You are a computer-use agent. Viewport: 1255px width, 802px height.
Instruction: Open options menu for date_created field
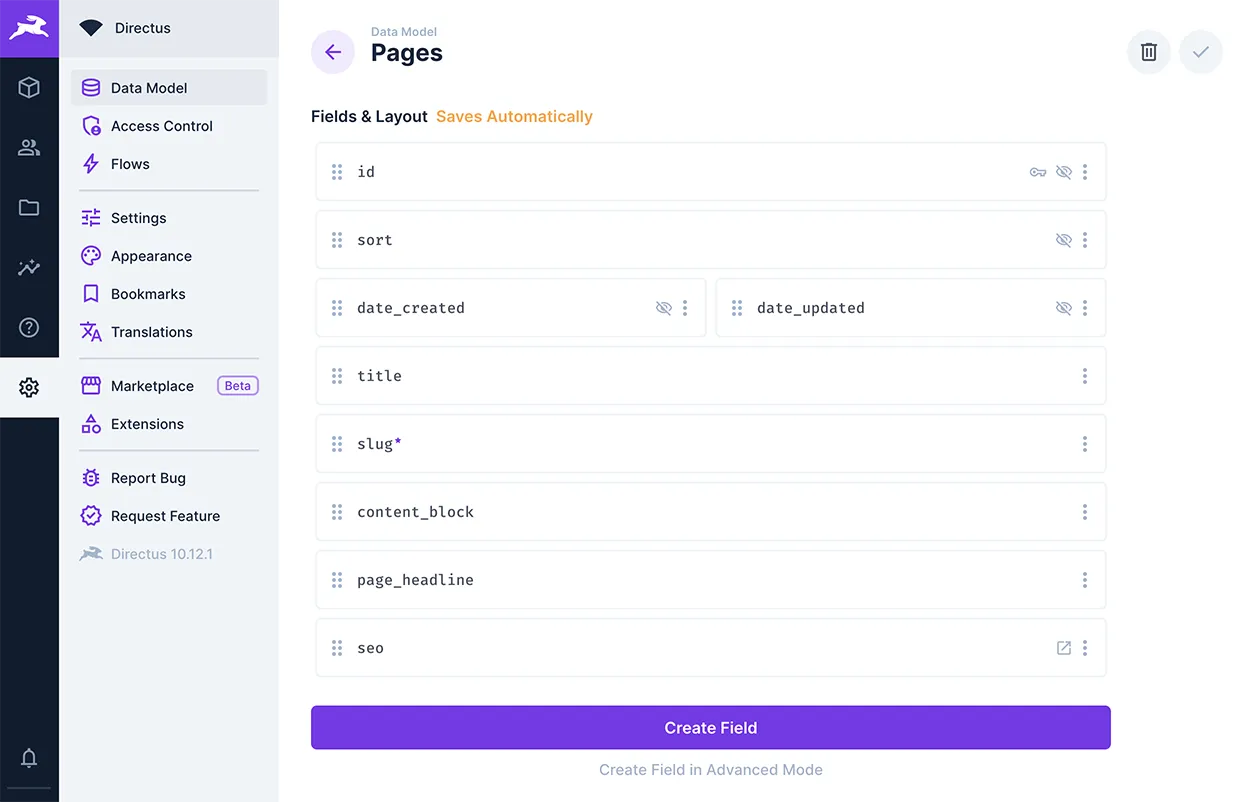tap(685, 308)
